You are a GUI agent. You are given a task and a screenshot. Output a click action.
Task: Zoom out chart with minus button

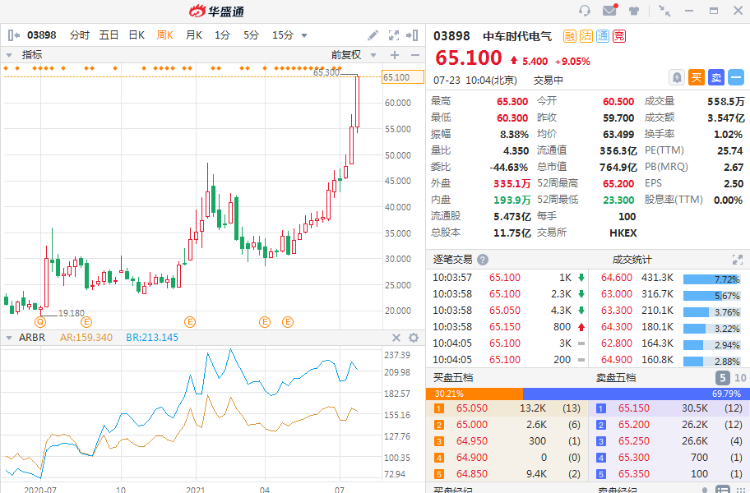(x=415, y=55)
